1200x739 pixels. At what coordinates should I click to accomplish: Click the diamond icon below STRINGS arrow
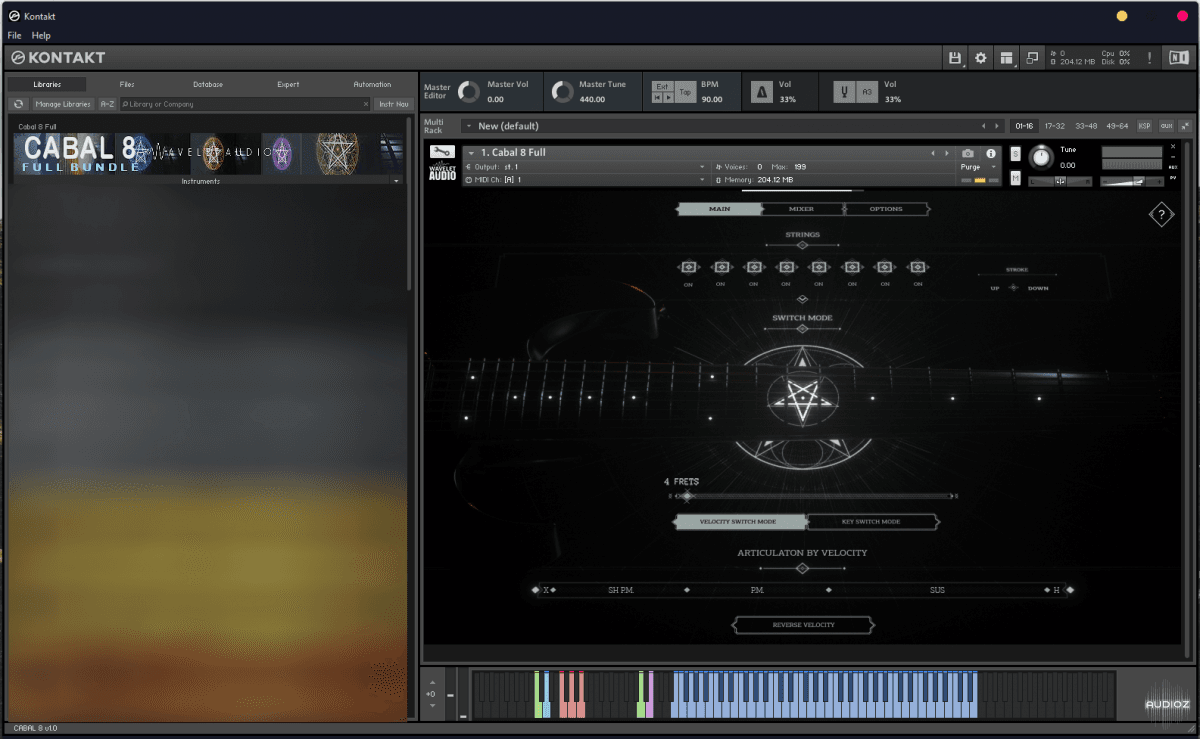point(802,299)
